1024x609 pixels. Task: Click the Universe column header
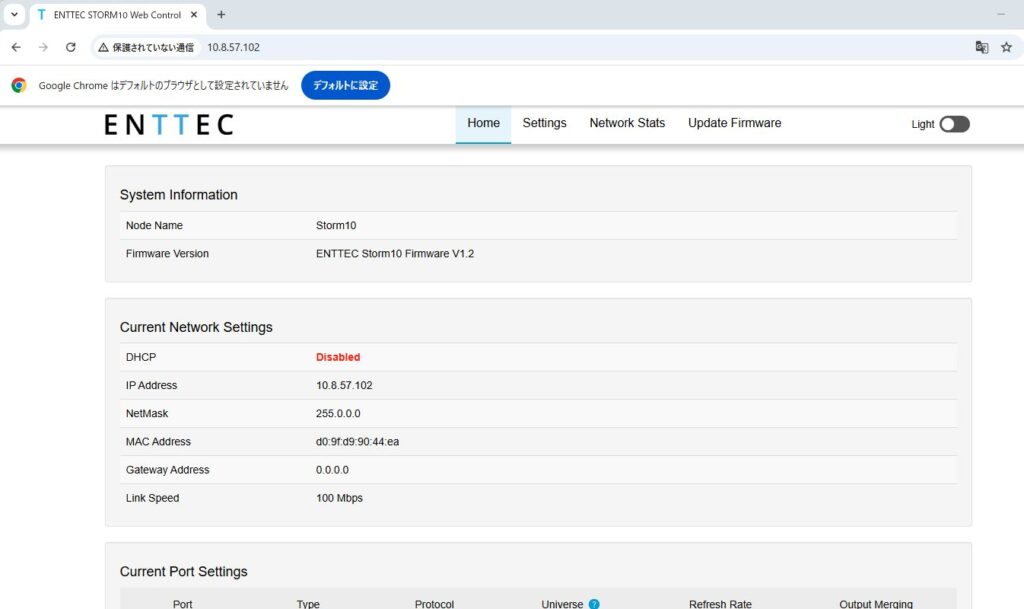562,604
